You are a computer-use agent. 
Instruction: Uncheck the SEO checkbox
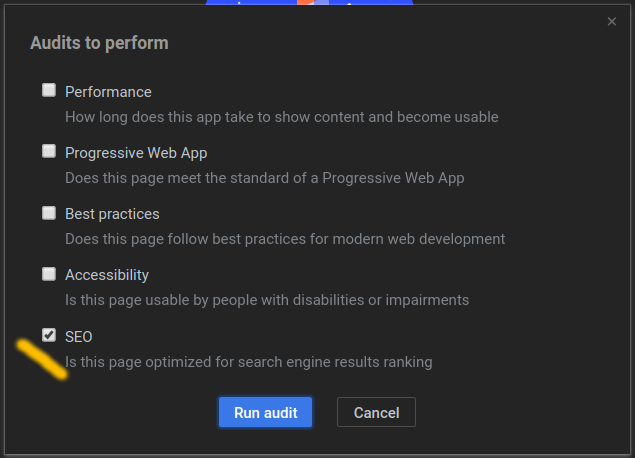(x=49, y=335)
